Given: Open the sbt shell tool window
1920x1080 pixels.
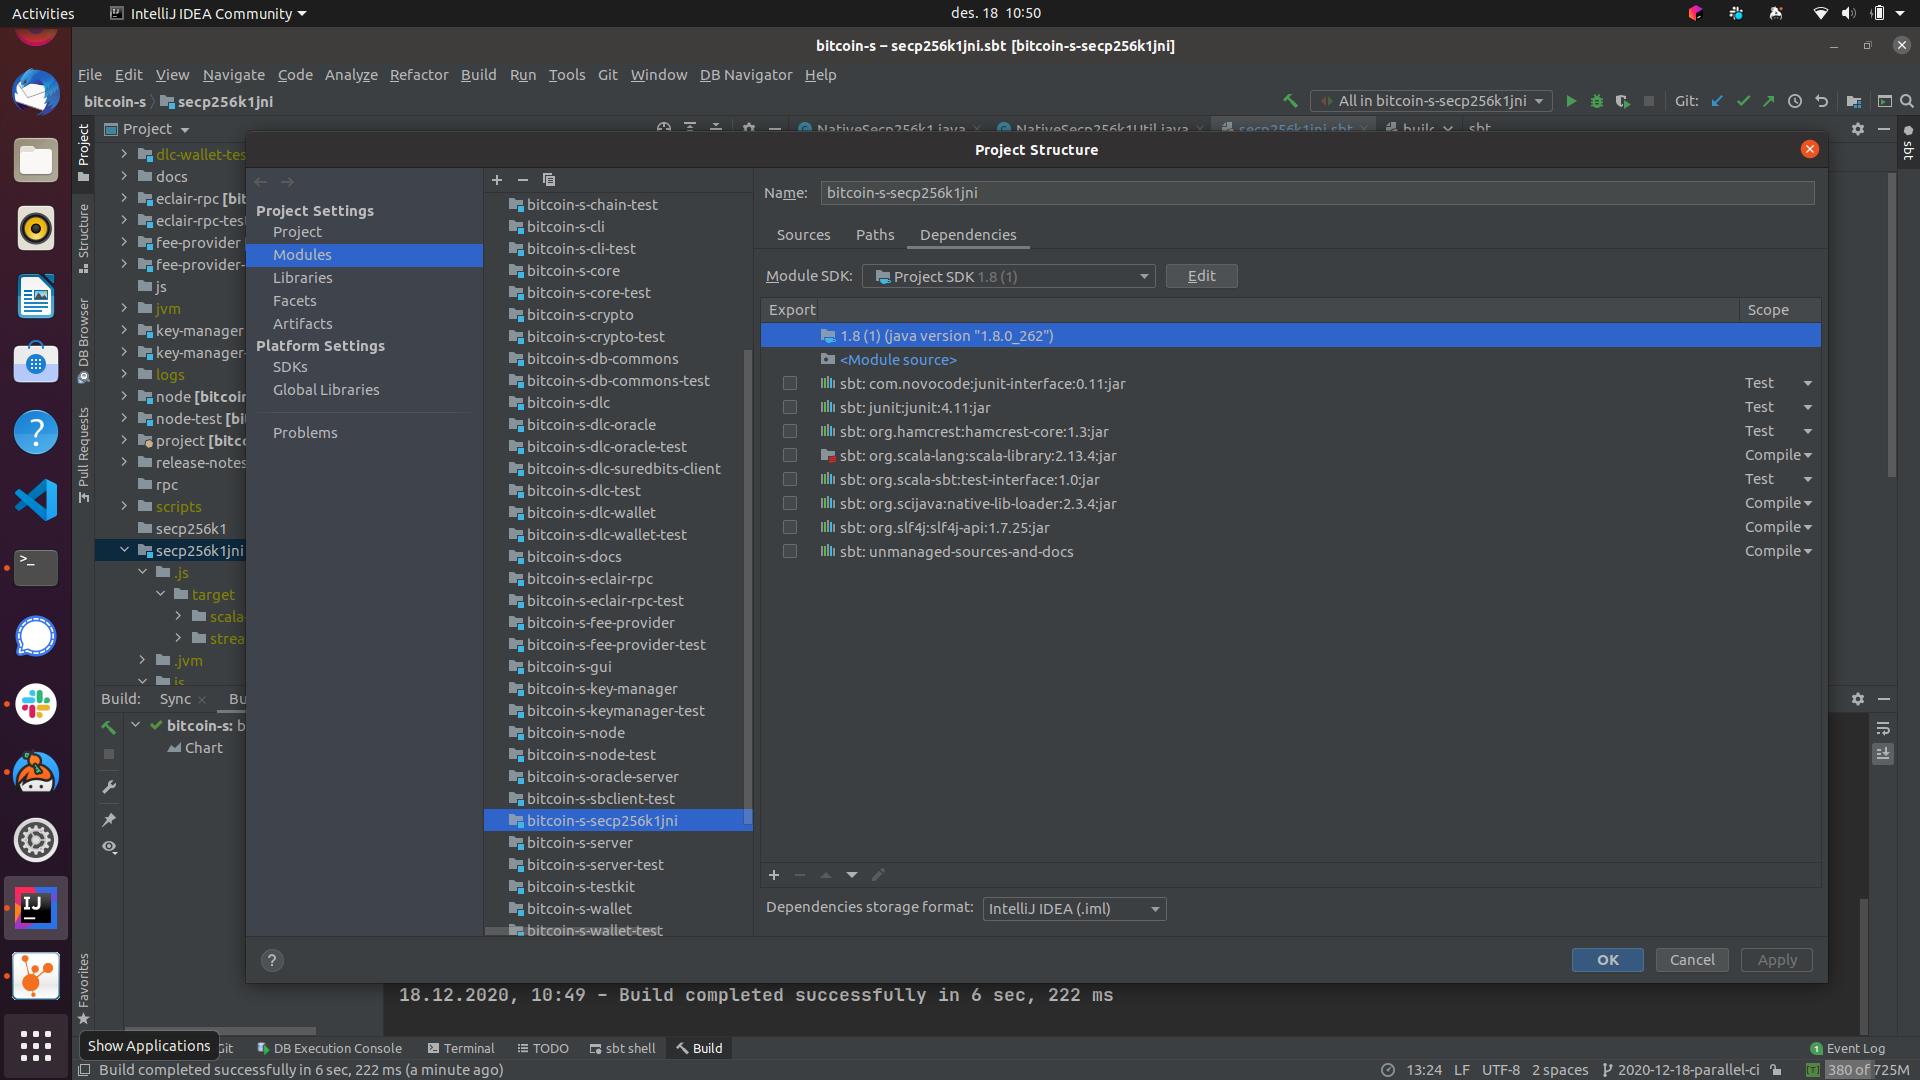Looking at the screenshot, I should point(622,1048).
